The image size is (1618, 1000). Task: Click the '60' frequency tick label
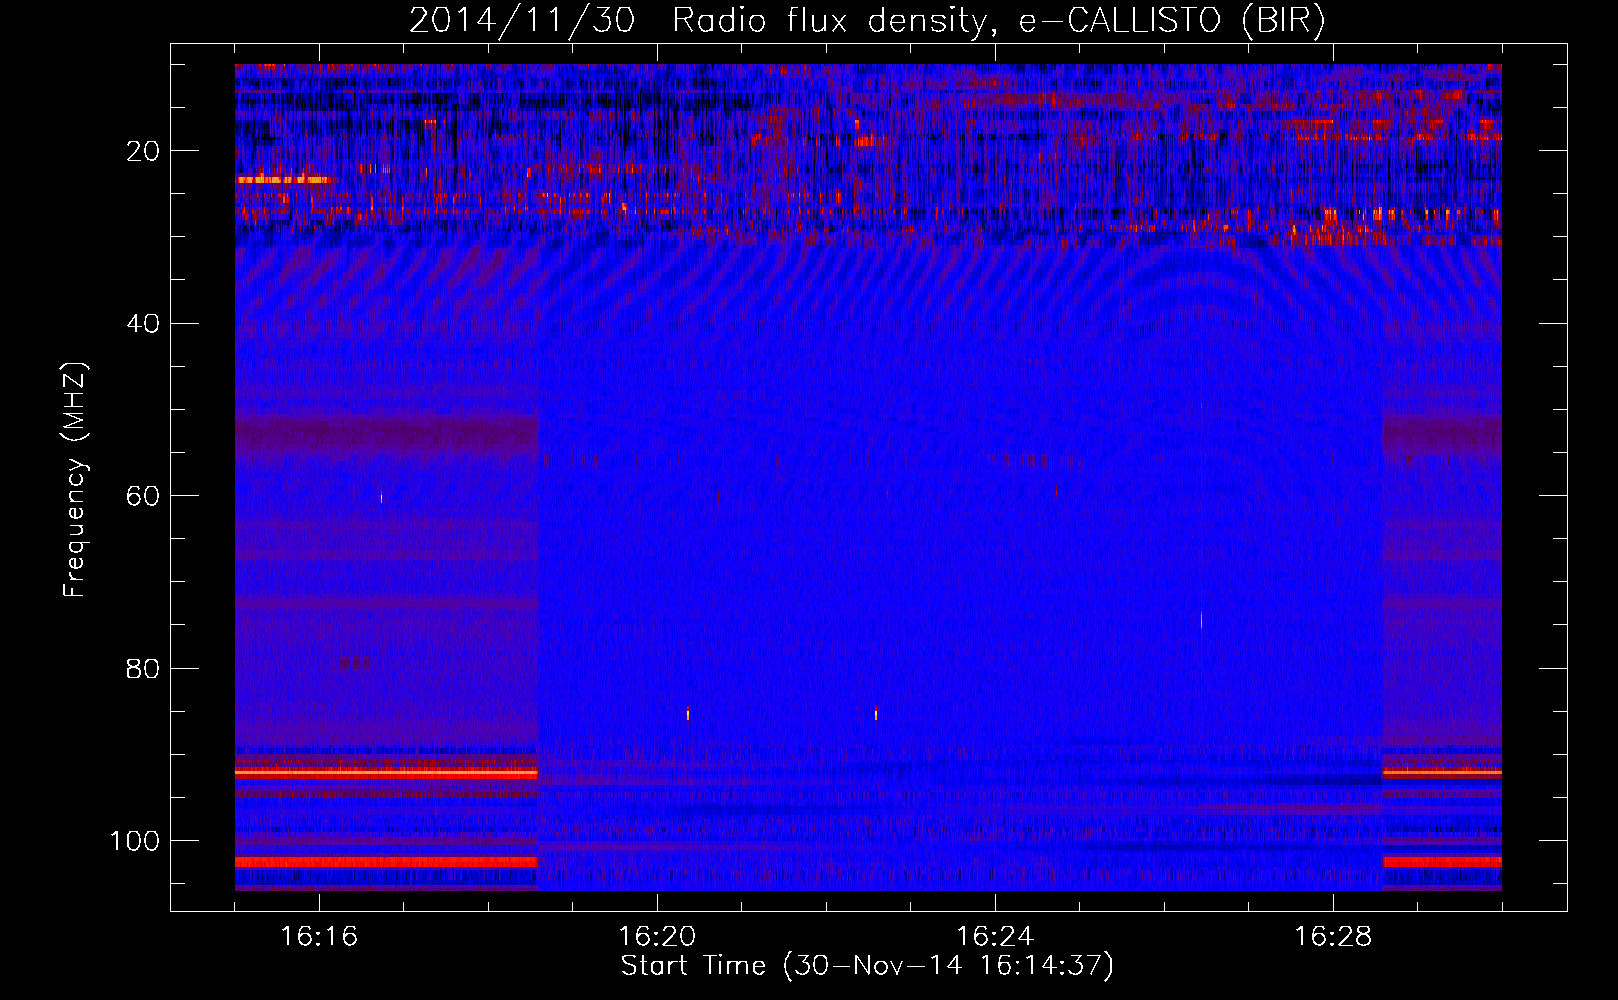[x=143, y=496]
